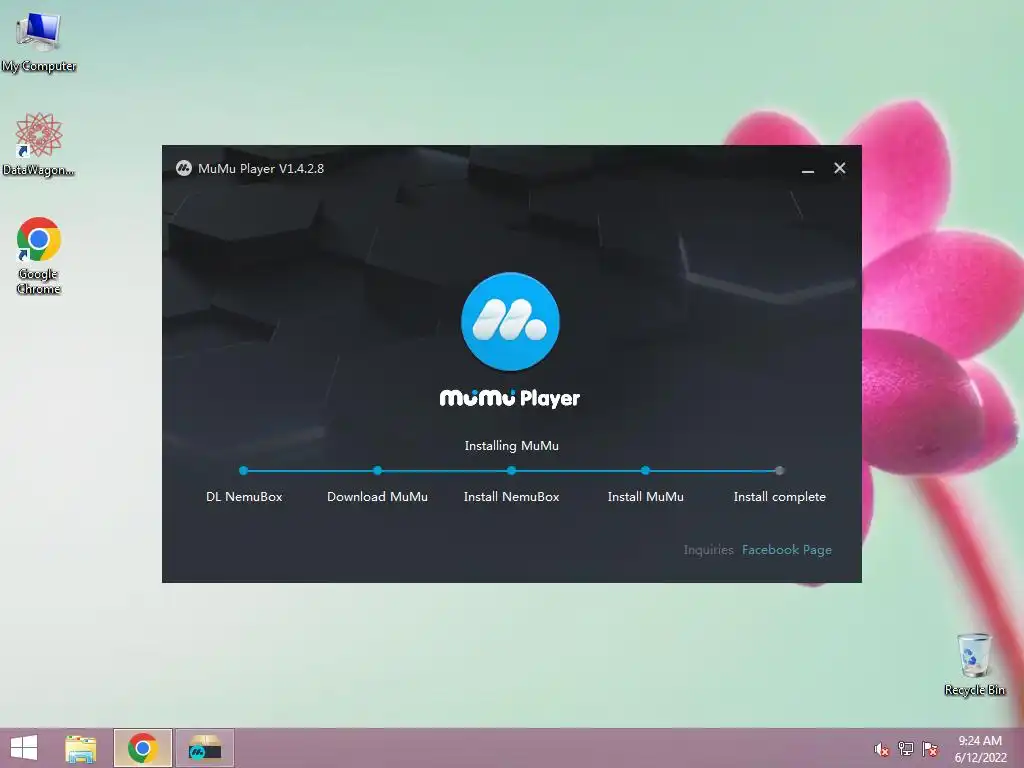Click the Install NemuBox progress step dot

(511, 470)
